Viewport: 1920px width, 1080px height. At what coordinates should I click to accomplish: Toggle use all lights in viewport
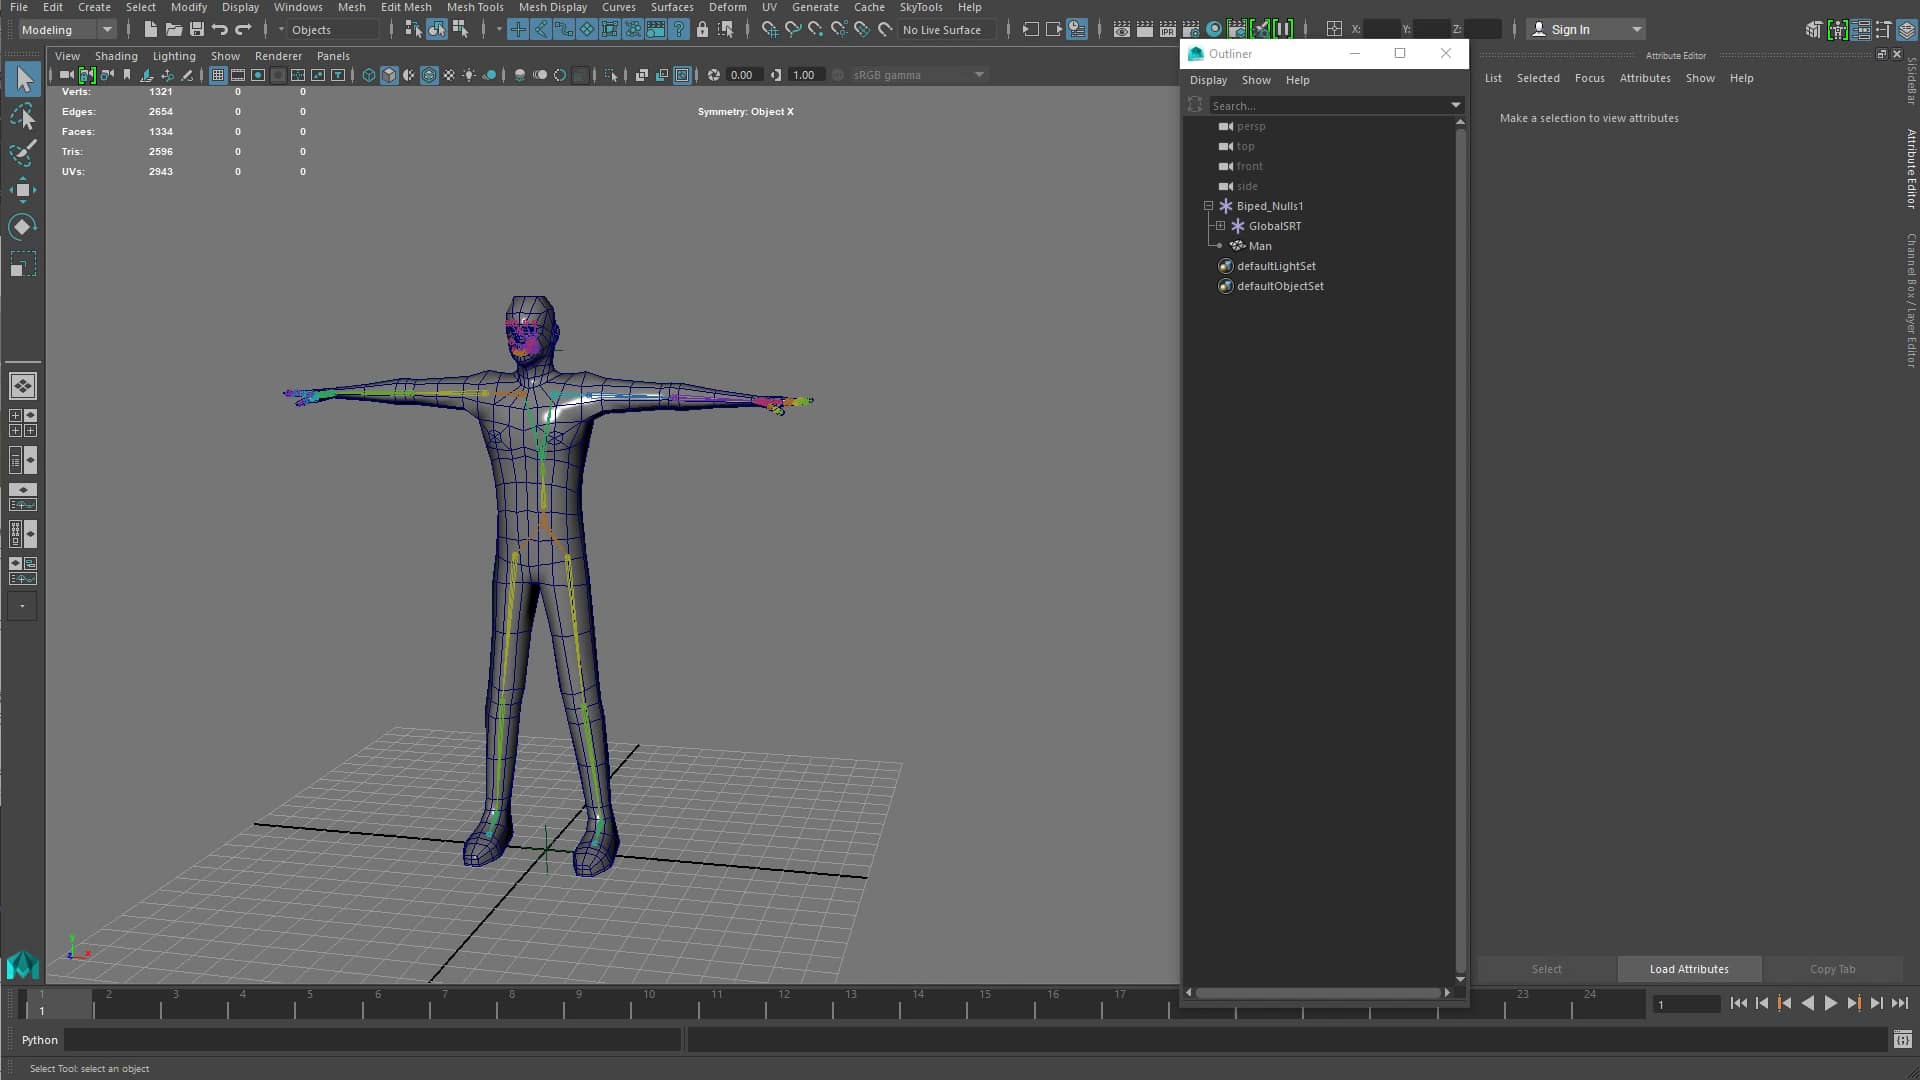pos(469,75)
